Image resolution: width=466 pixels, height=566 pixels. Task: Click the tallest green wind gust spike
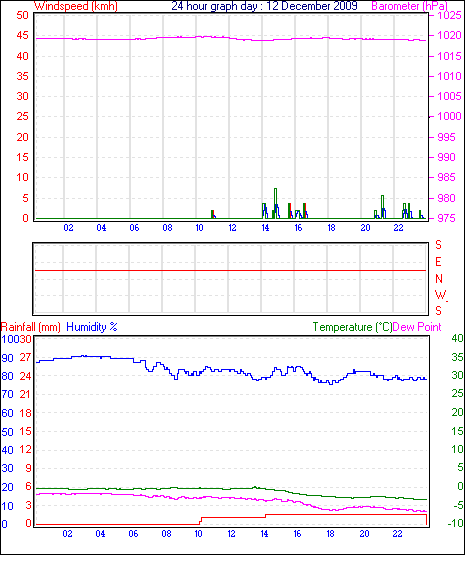tap(275, 203)
